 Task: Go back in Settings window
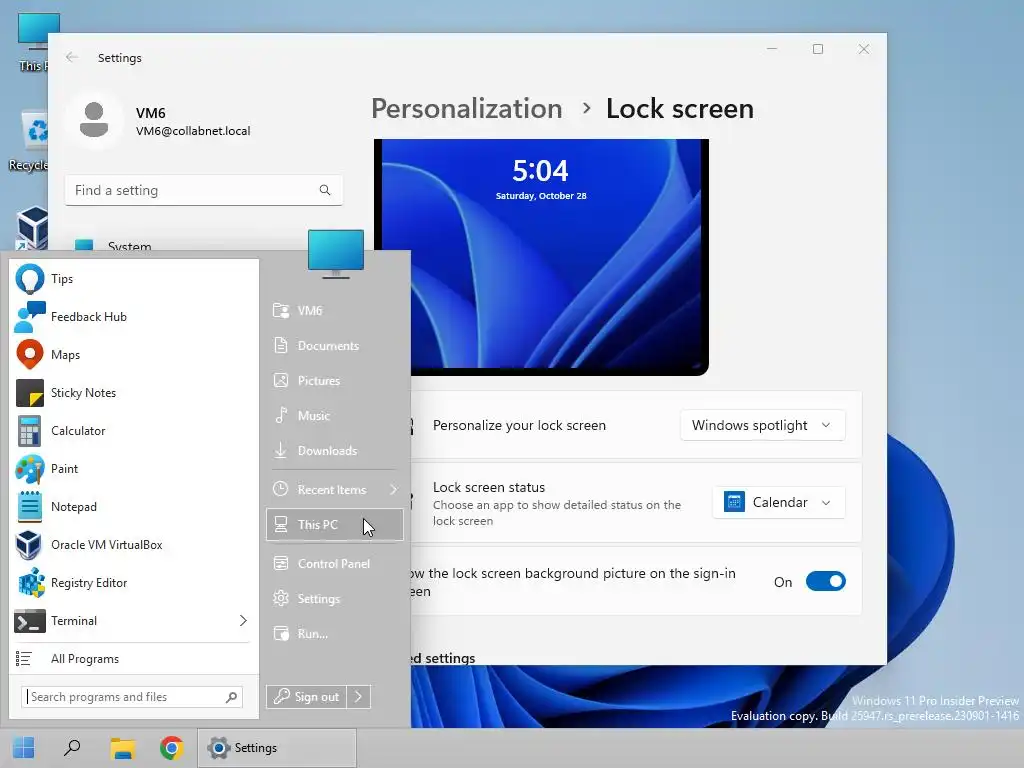point(72,57)
